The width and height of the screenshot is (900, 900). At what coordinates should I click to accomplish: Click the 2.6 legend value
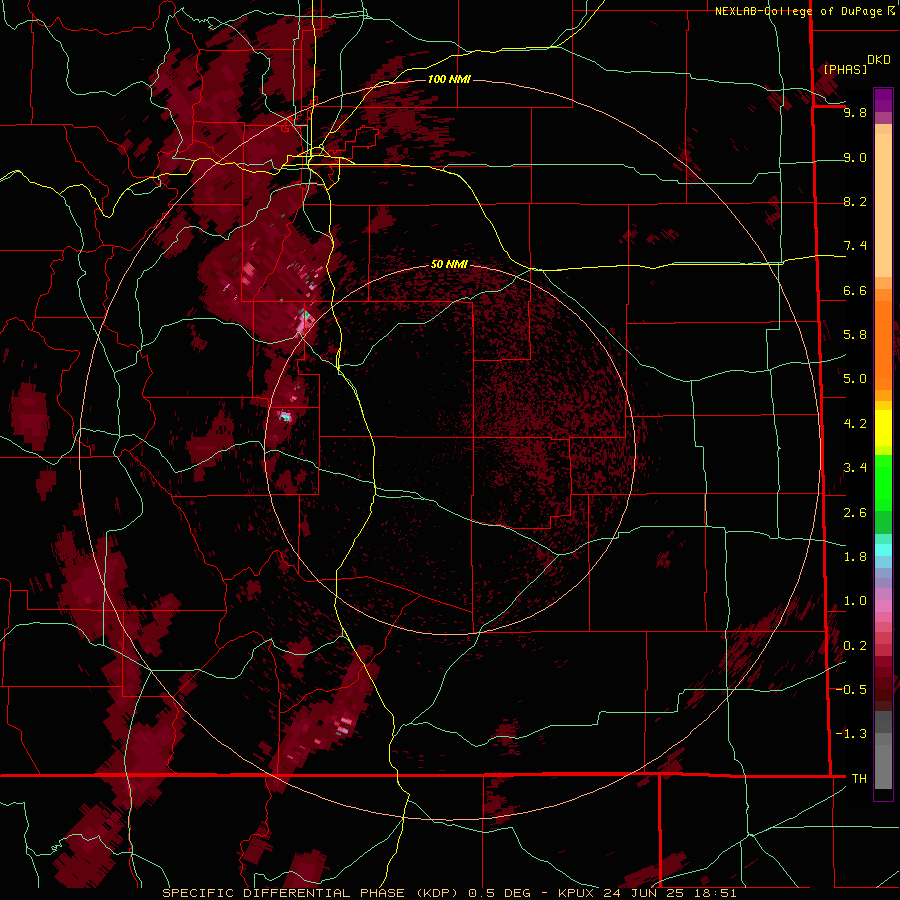pos(855,513)
